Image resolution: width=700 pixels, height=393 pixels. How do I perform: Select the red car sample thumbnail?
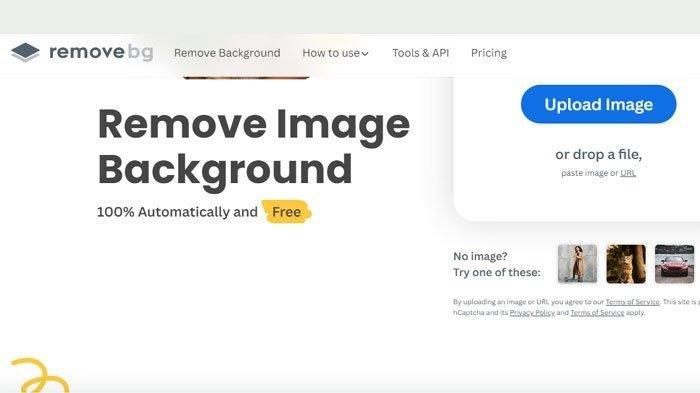click(x=675, y=264)
